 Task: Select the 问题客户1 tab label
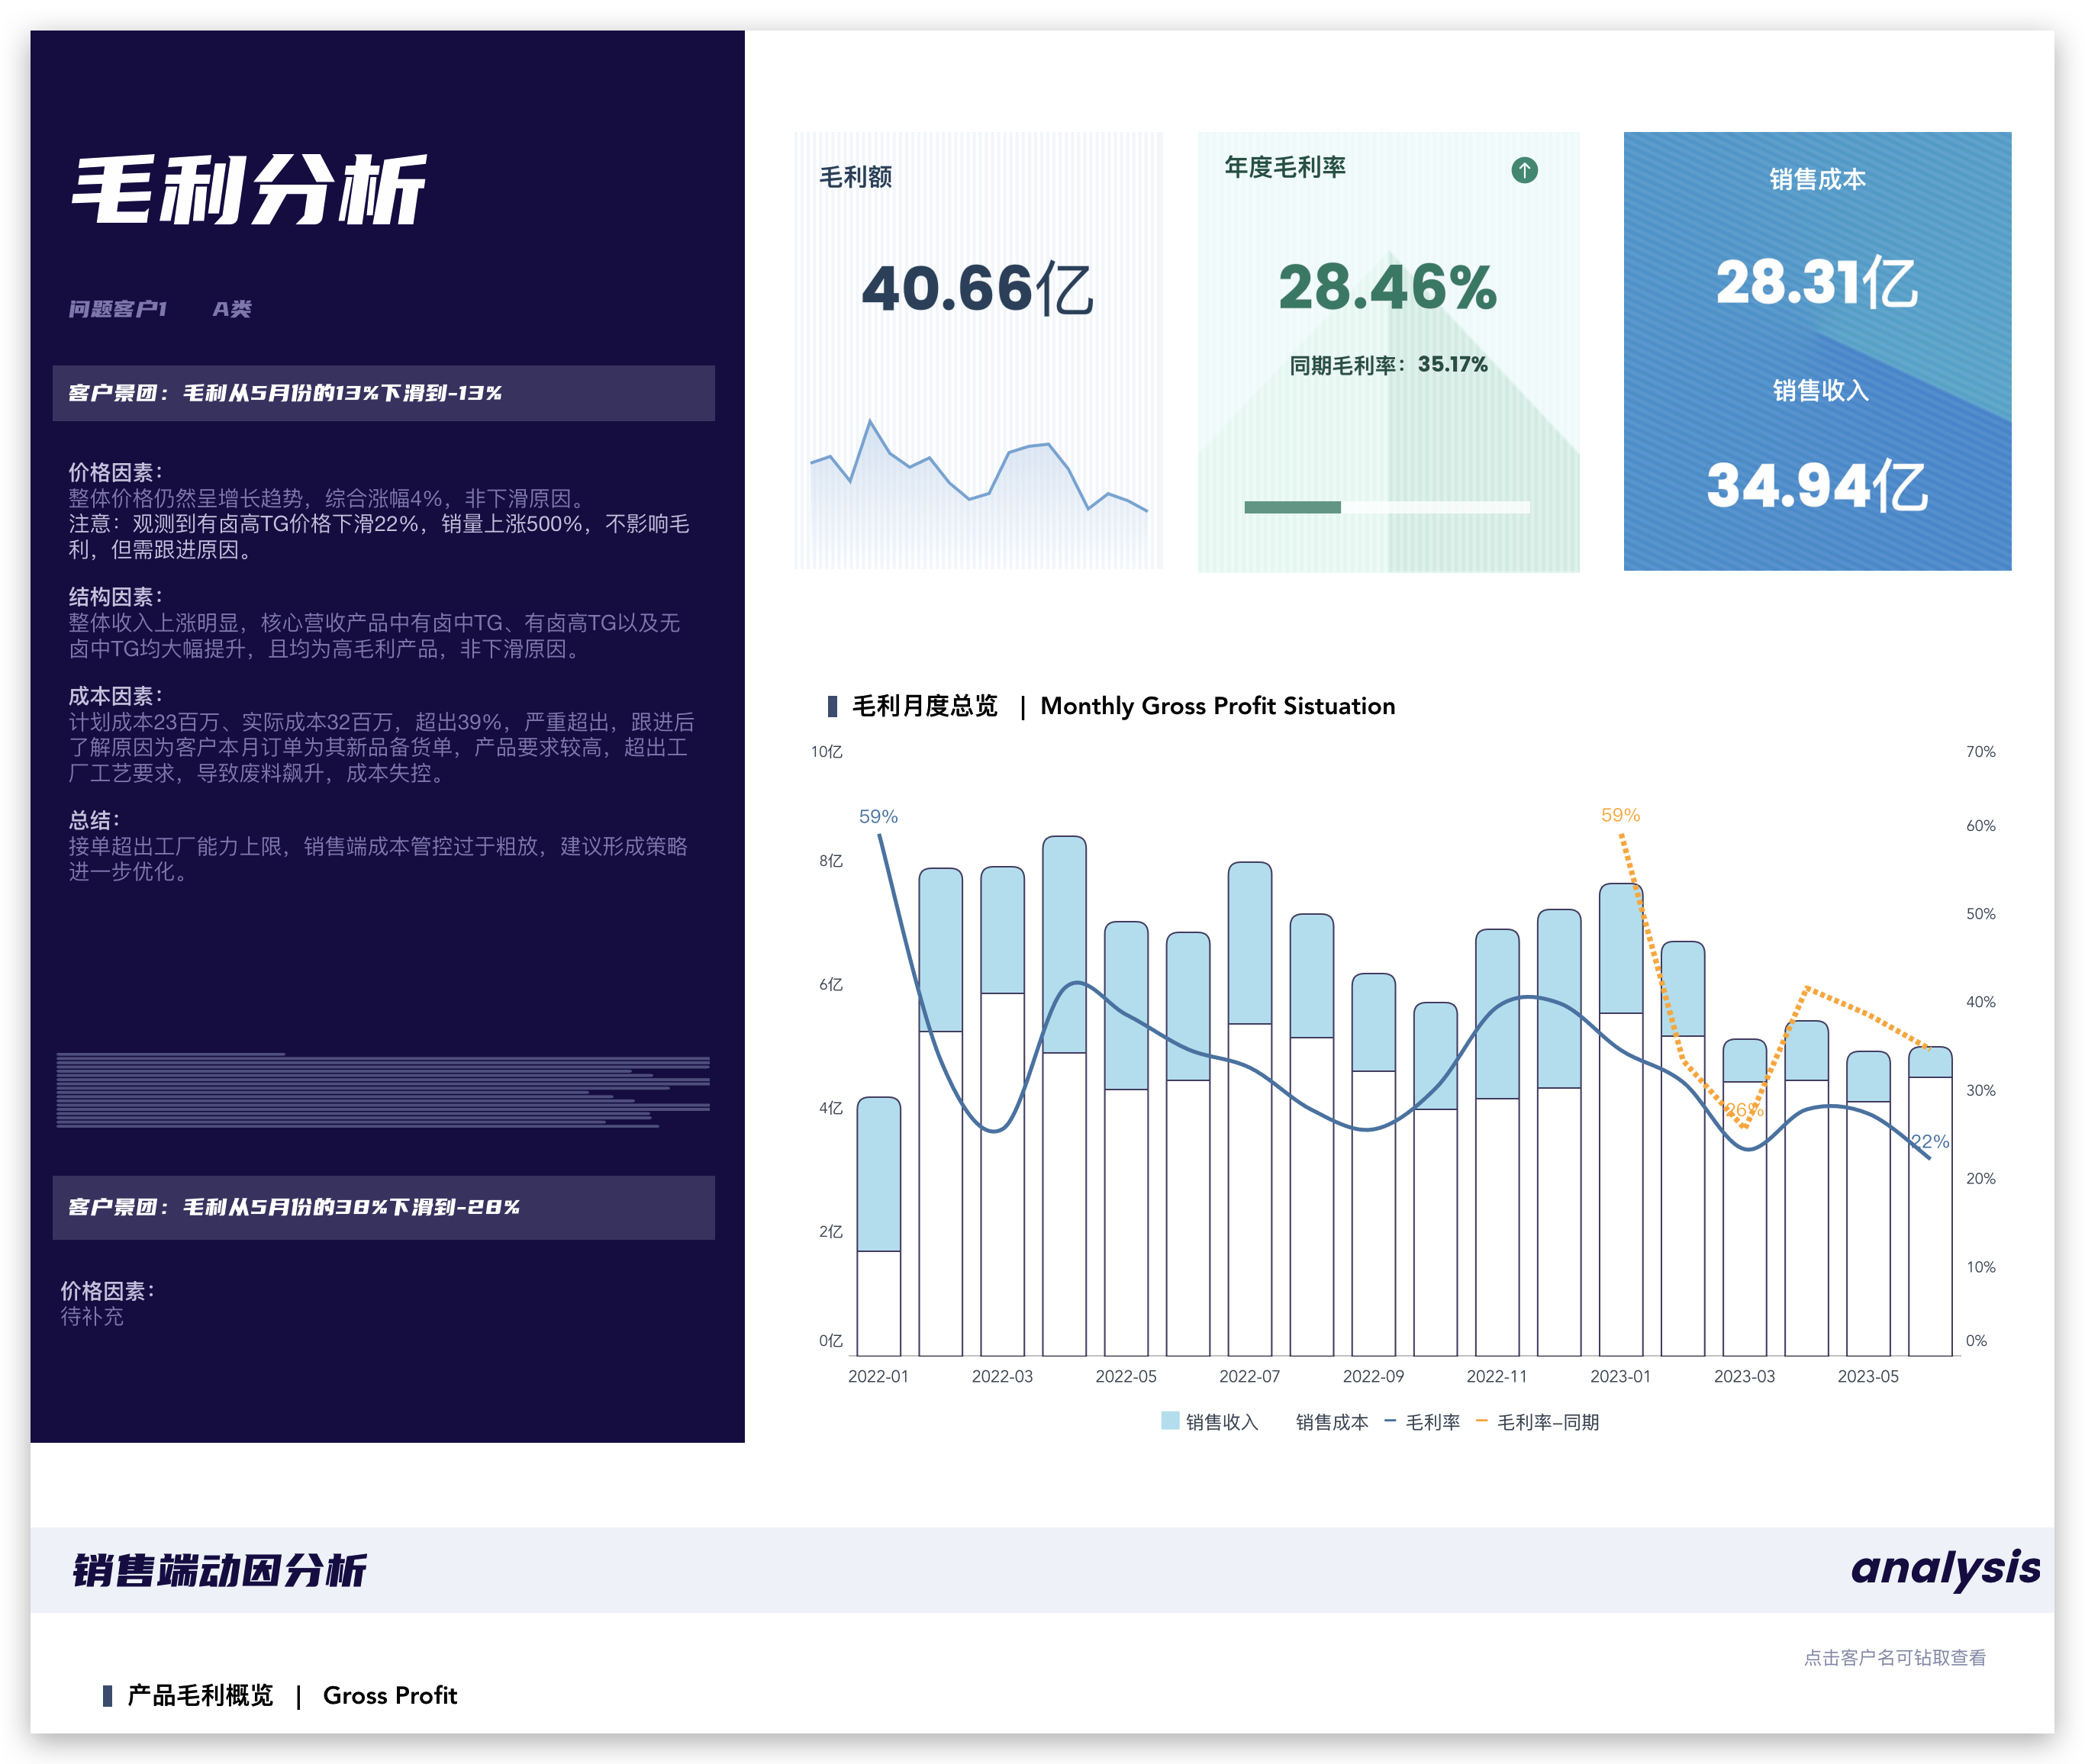(117, 309)
